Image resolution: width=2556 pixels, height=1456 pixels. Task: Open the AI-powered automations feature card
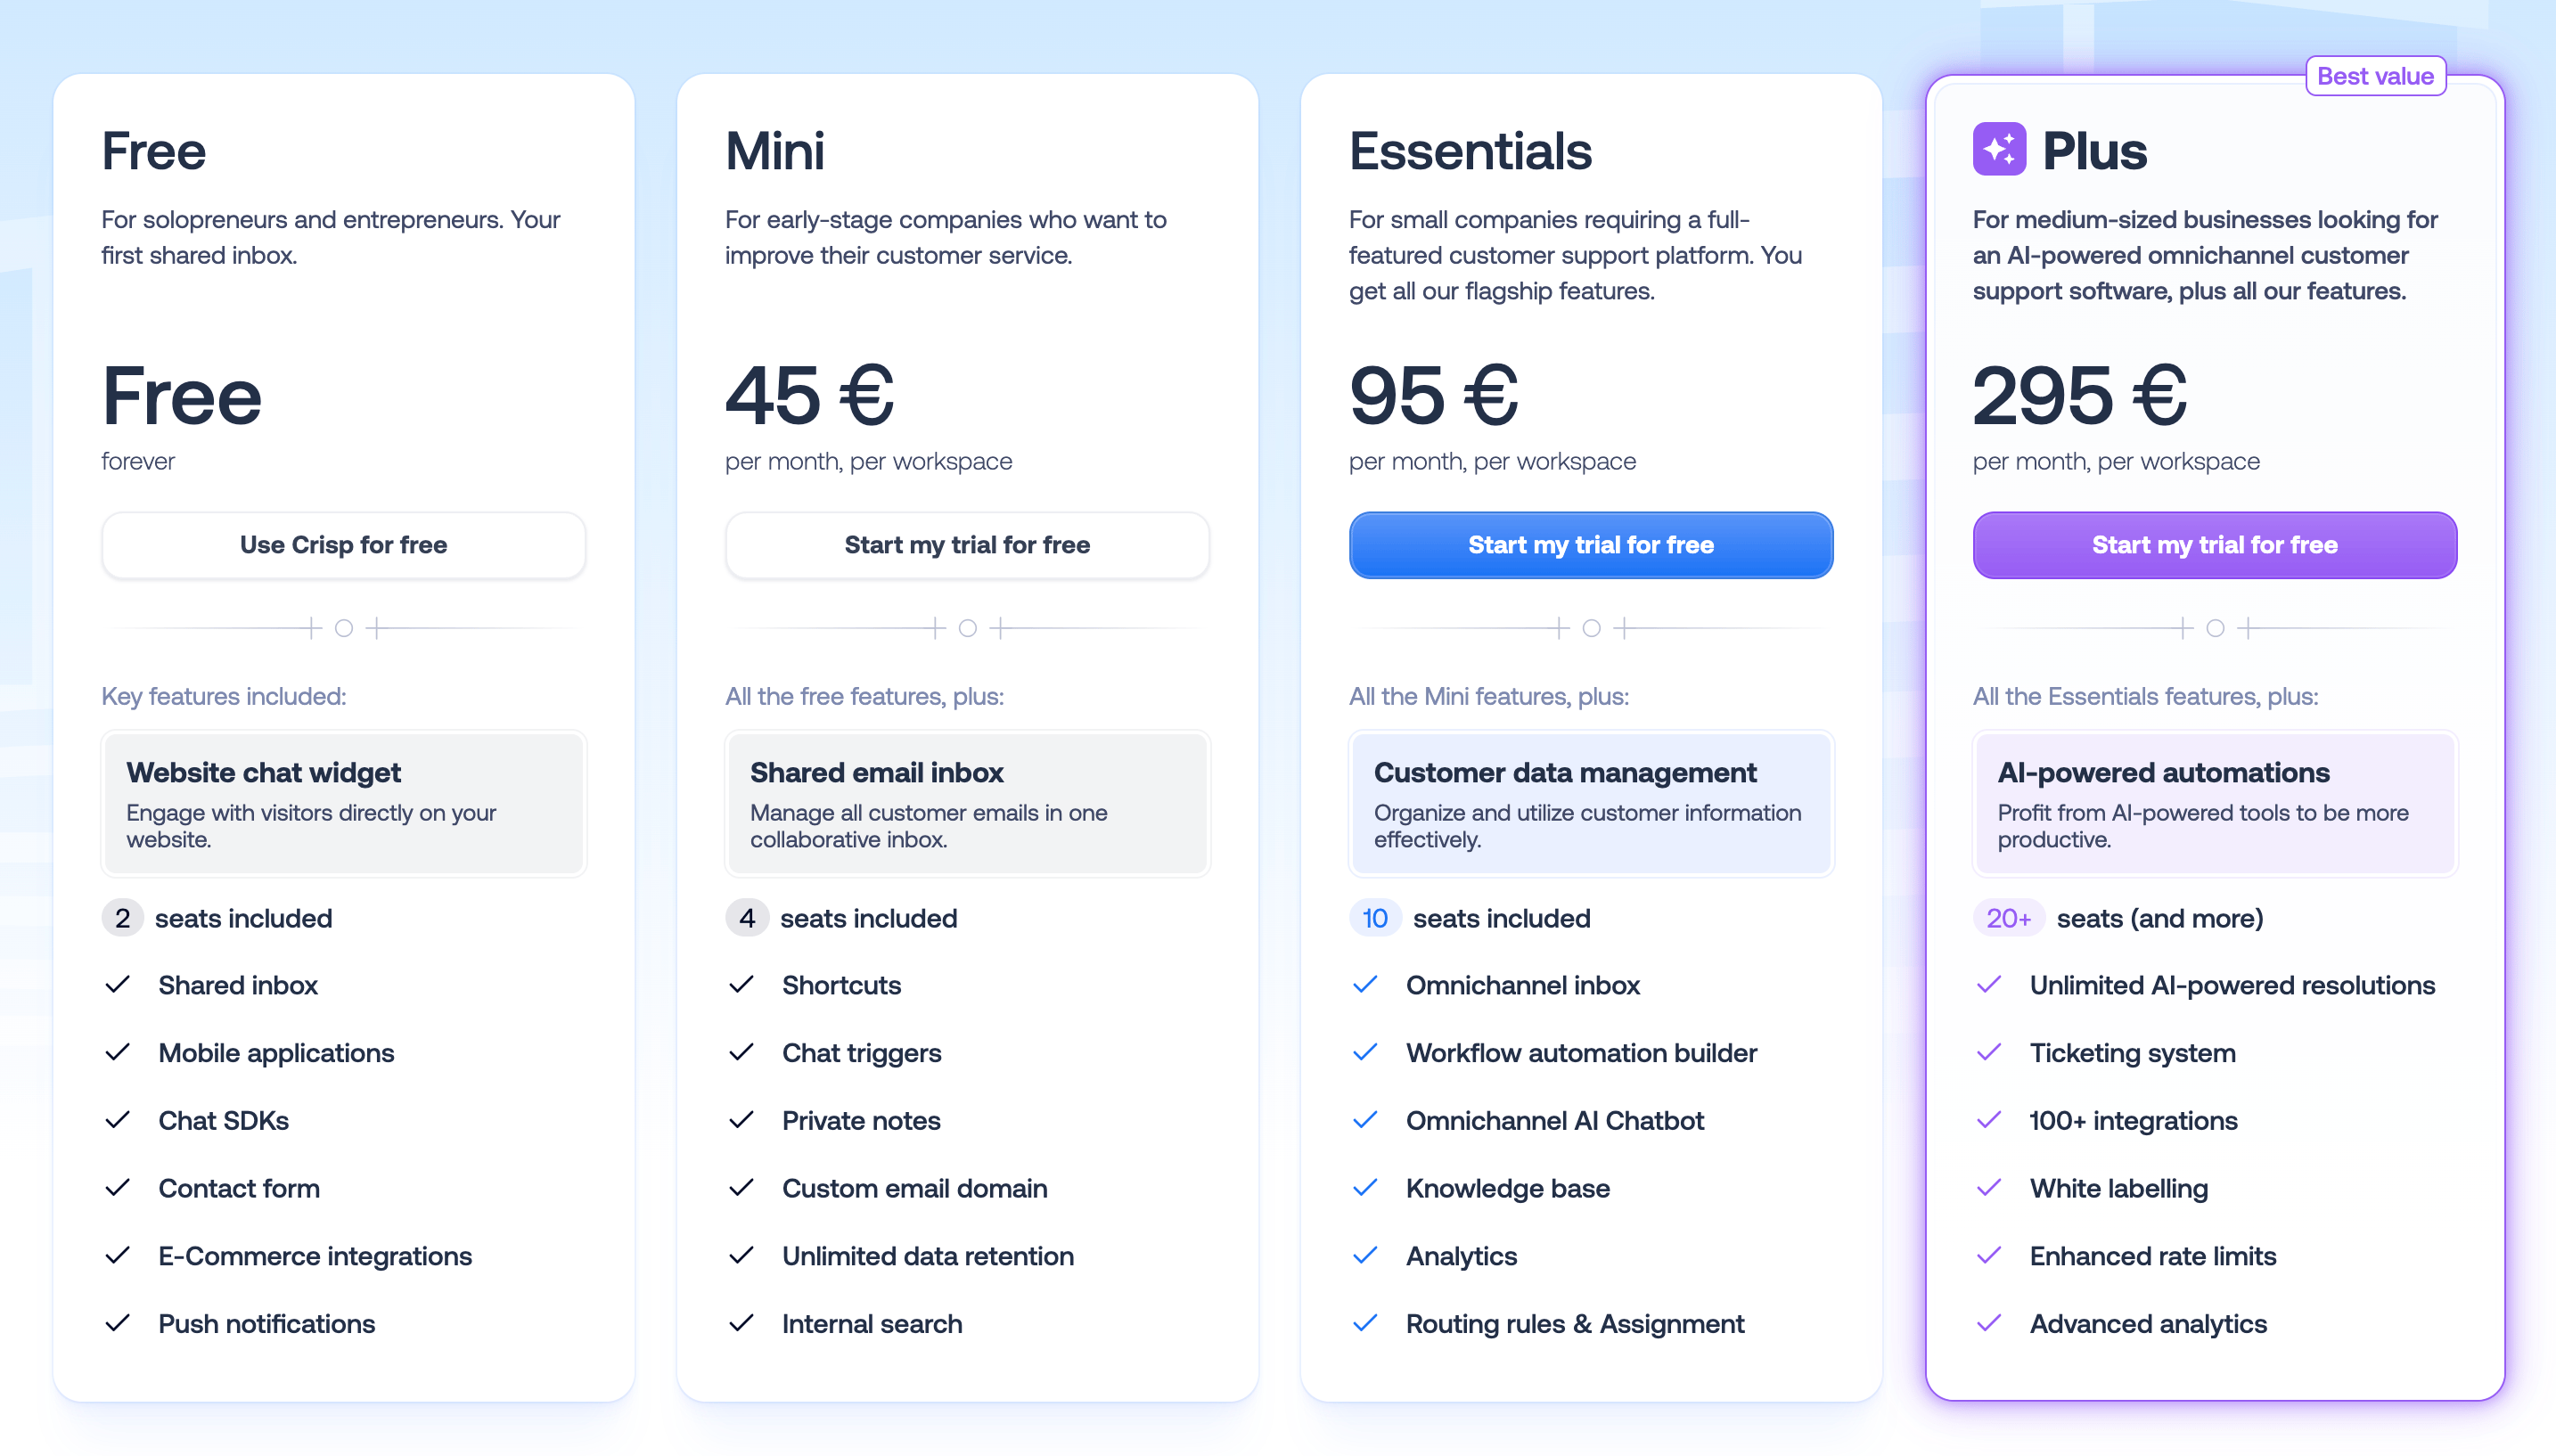(x=2213, y=803)
